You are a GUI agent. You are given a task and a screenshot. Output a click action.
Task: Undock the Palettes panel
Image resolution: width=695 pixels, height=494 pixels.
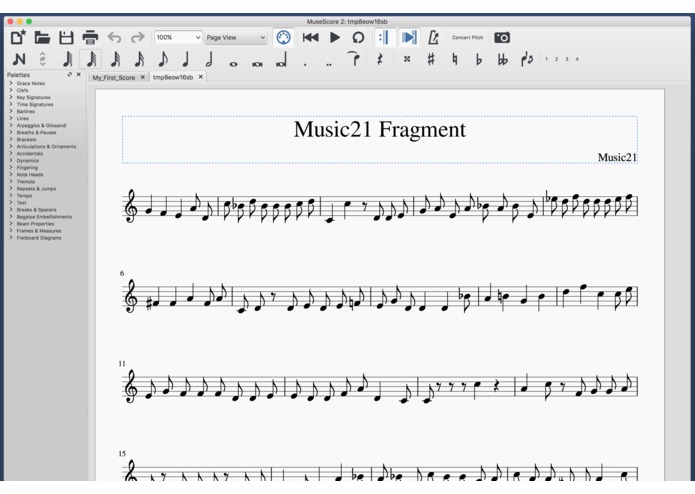(x=70, y=74)
